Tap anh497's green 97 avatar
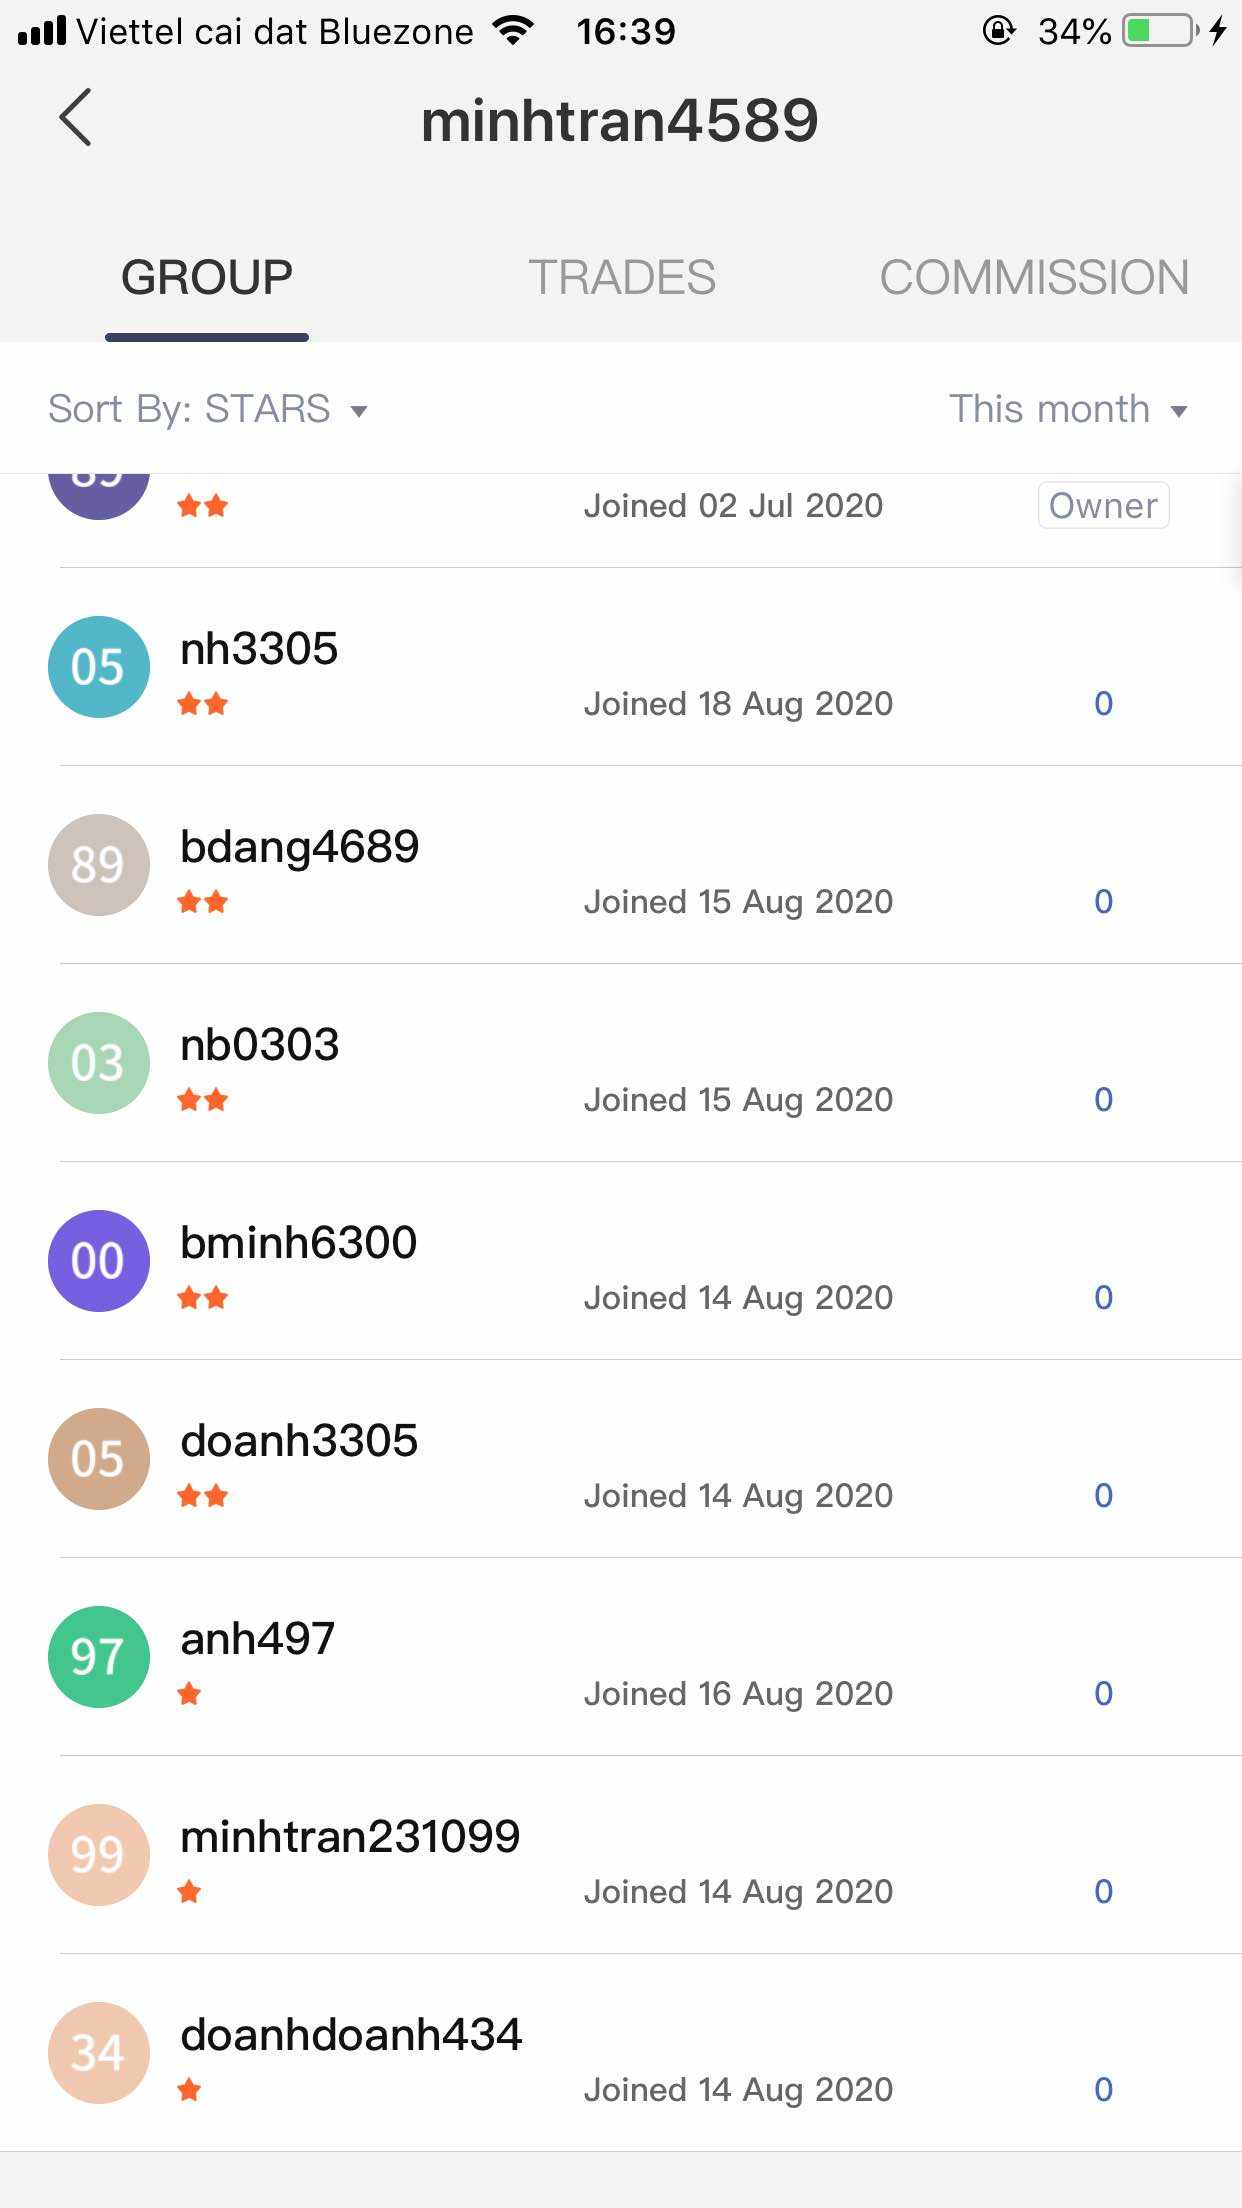Image resolution: width=1242 pixels, height=2208 pixels. tap(98, 1657)
